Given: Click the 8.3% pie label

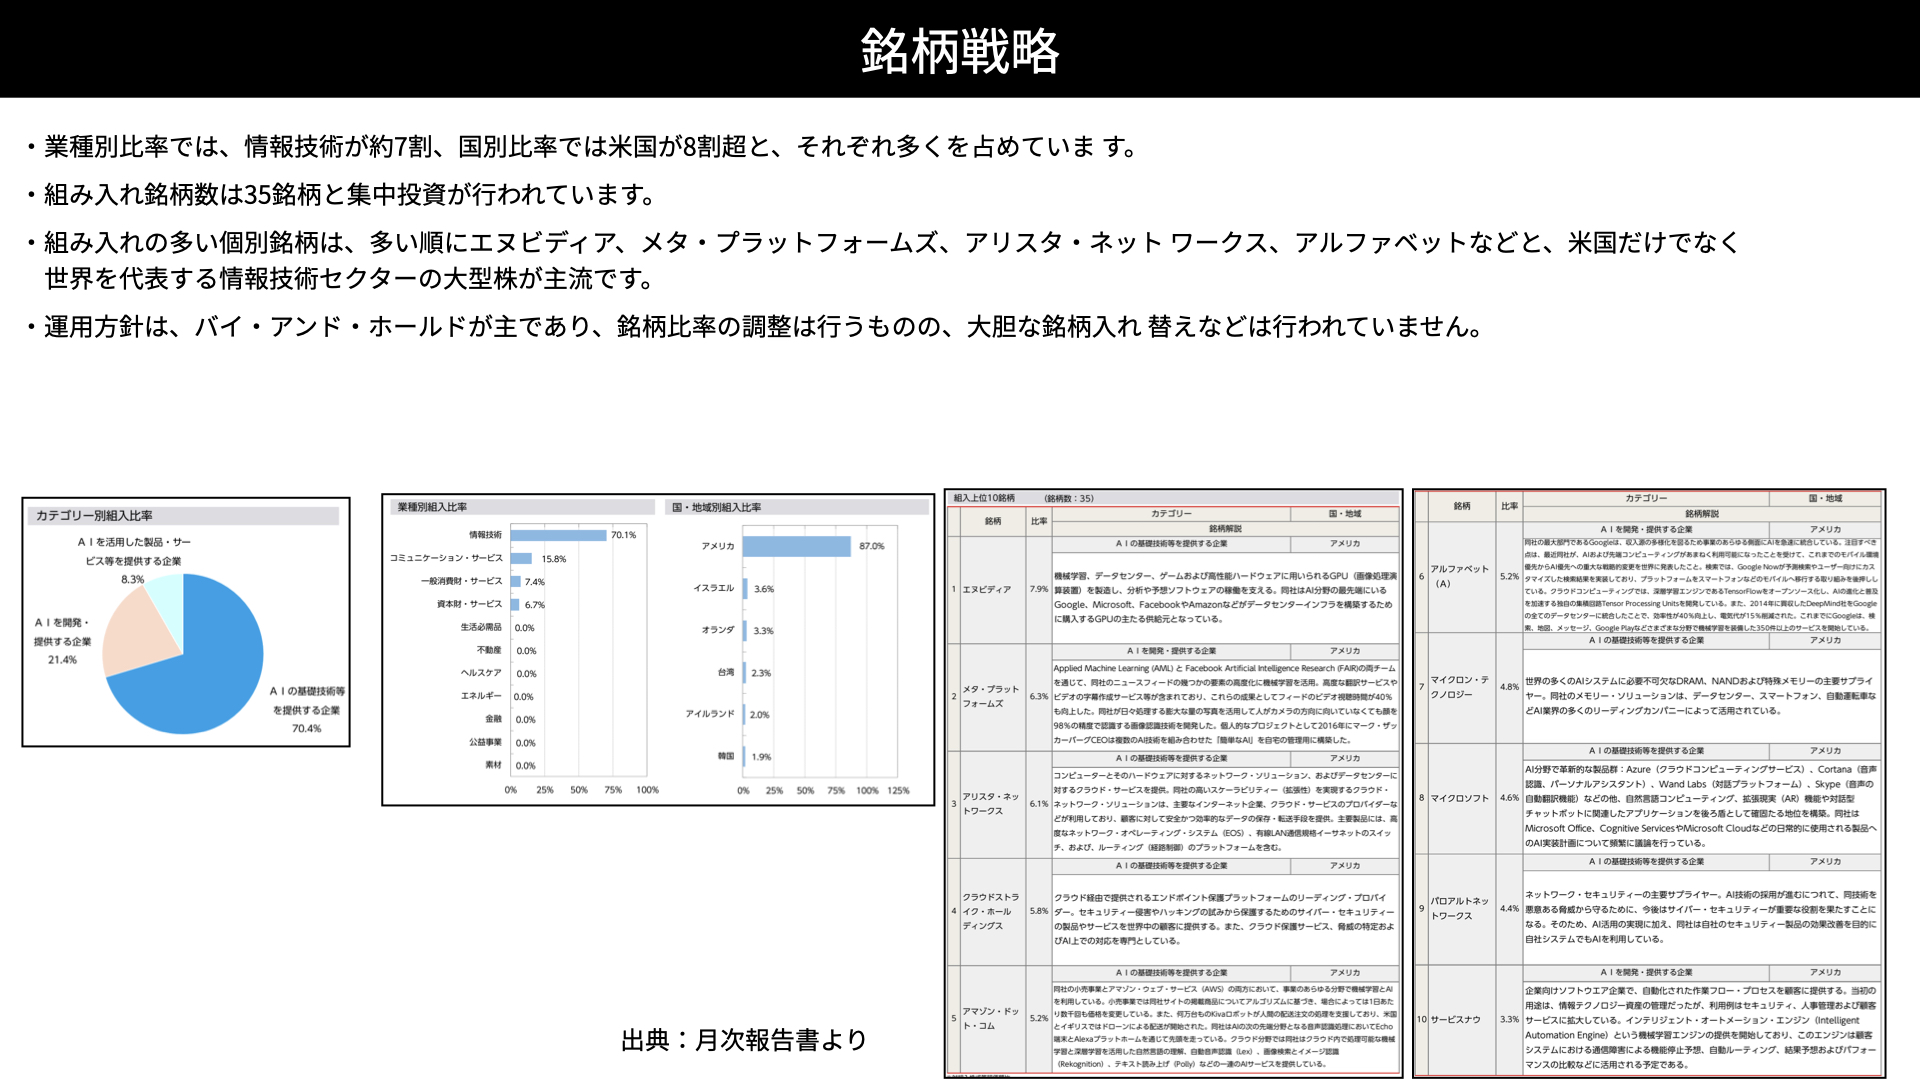Looking at the screenshot, I should coord(133,580).
